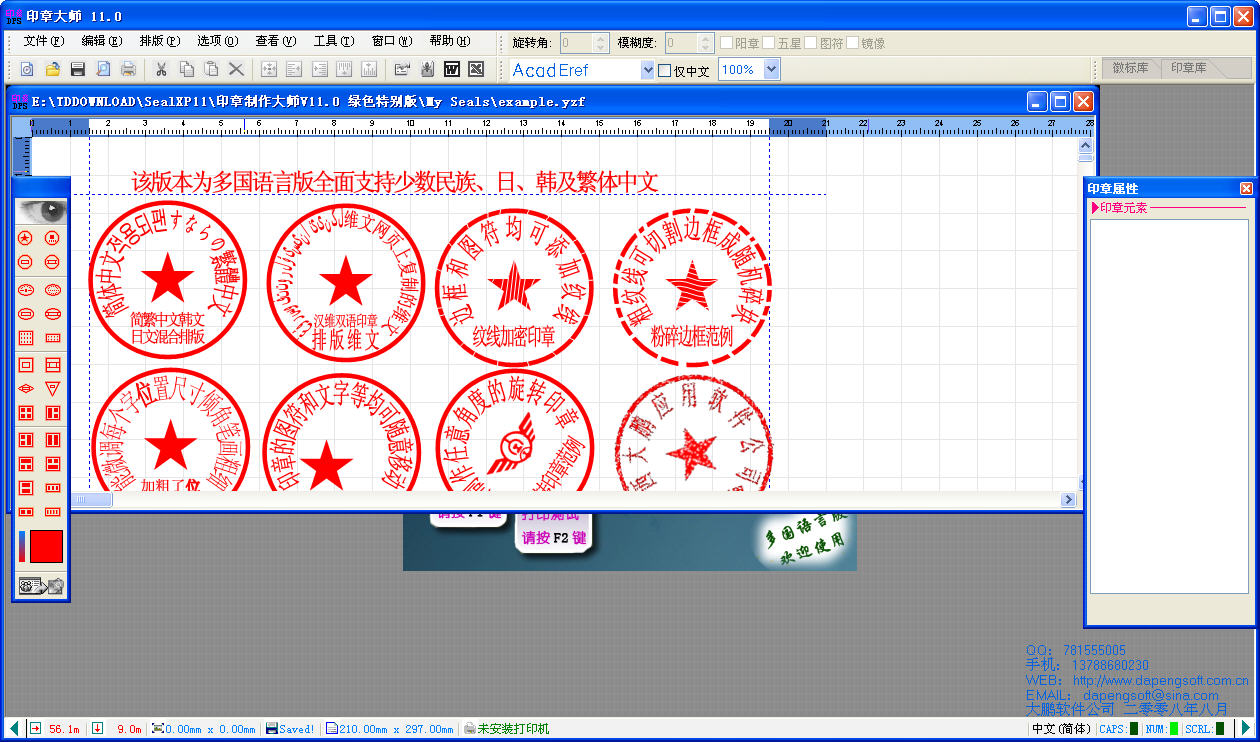Toggle the 仅中文 checkbox

665,71
